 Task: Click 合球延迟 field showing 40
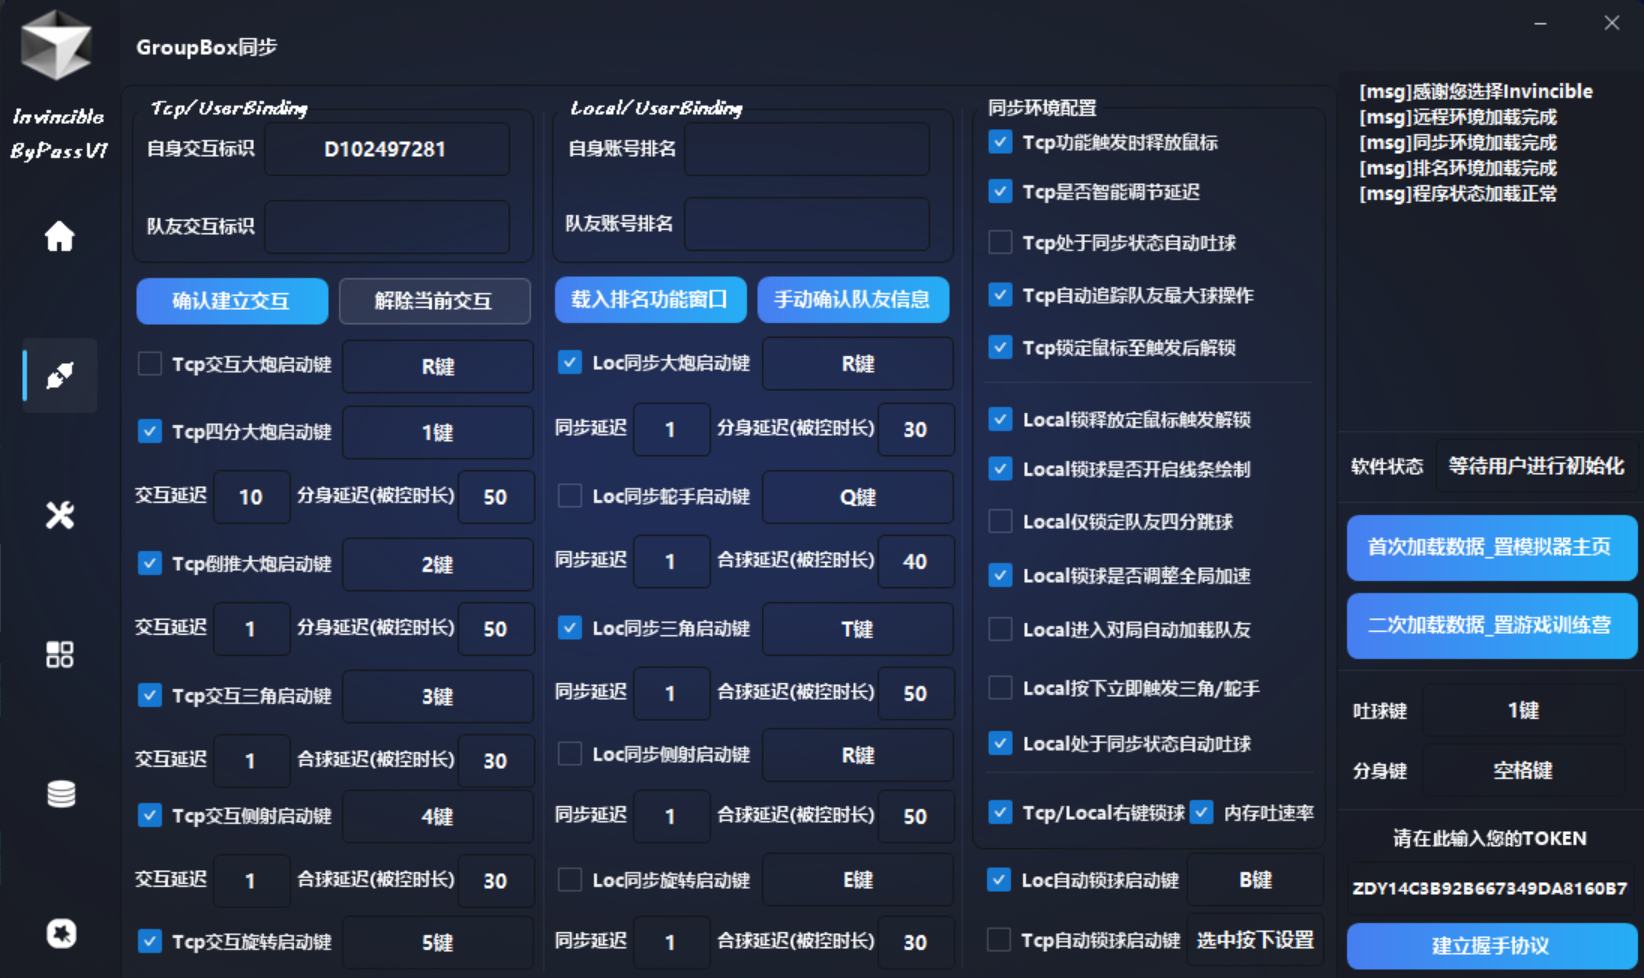[915, 561]
